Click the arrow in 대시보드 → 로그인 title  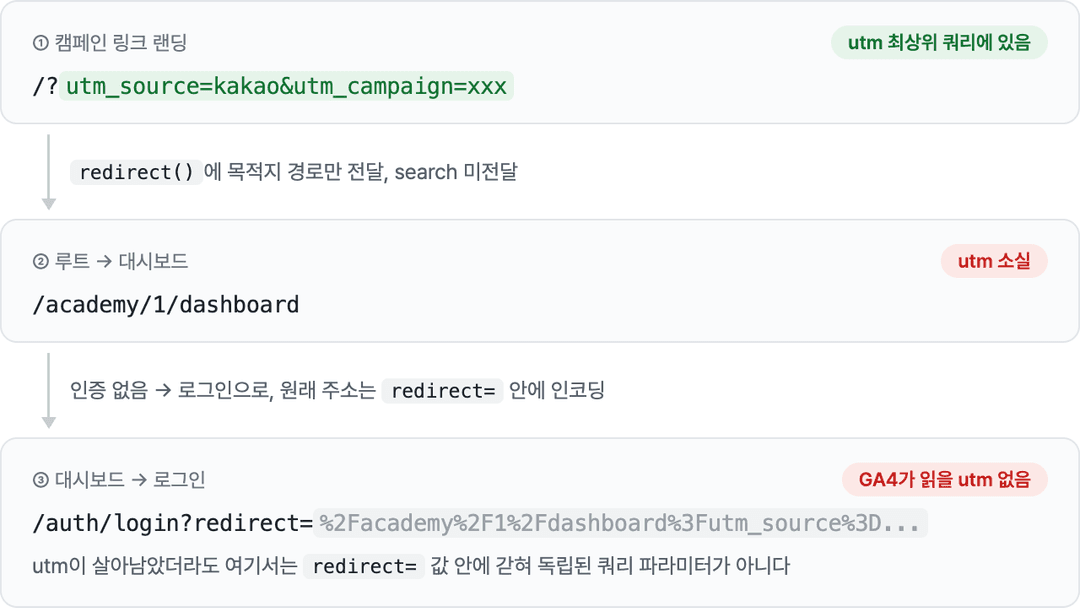pos(139,480)
